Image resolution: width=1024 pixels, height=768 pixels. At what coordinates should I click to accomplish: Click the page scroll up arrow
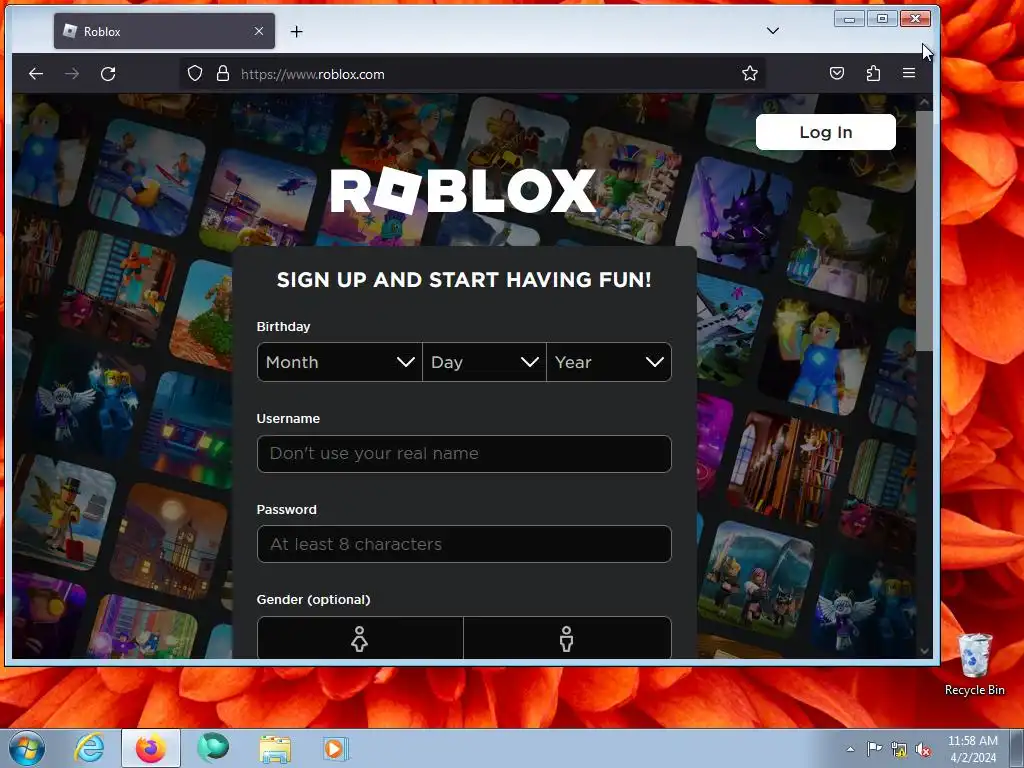coord(924,103)
